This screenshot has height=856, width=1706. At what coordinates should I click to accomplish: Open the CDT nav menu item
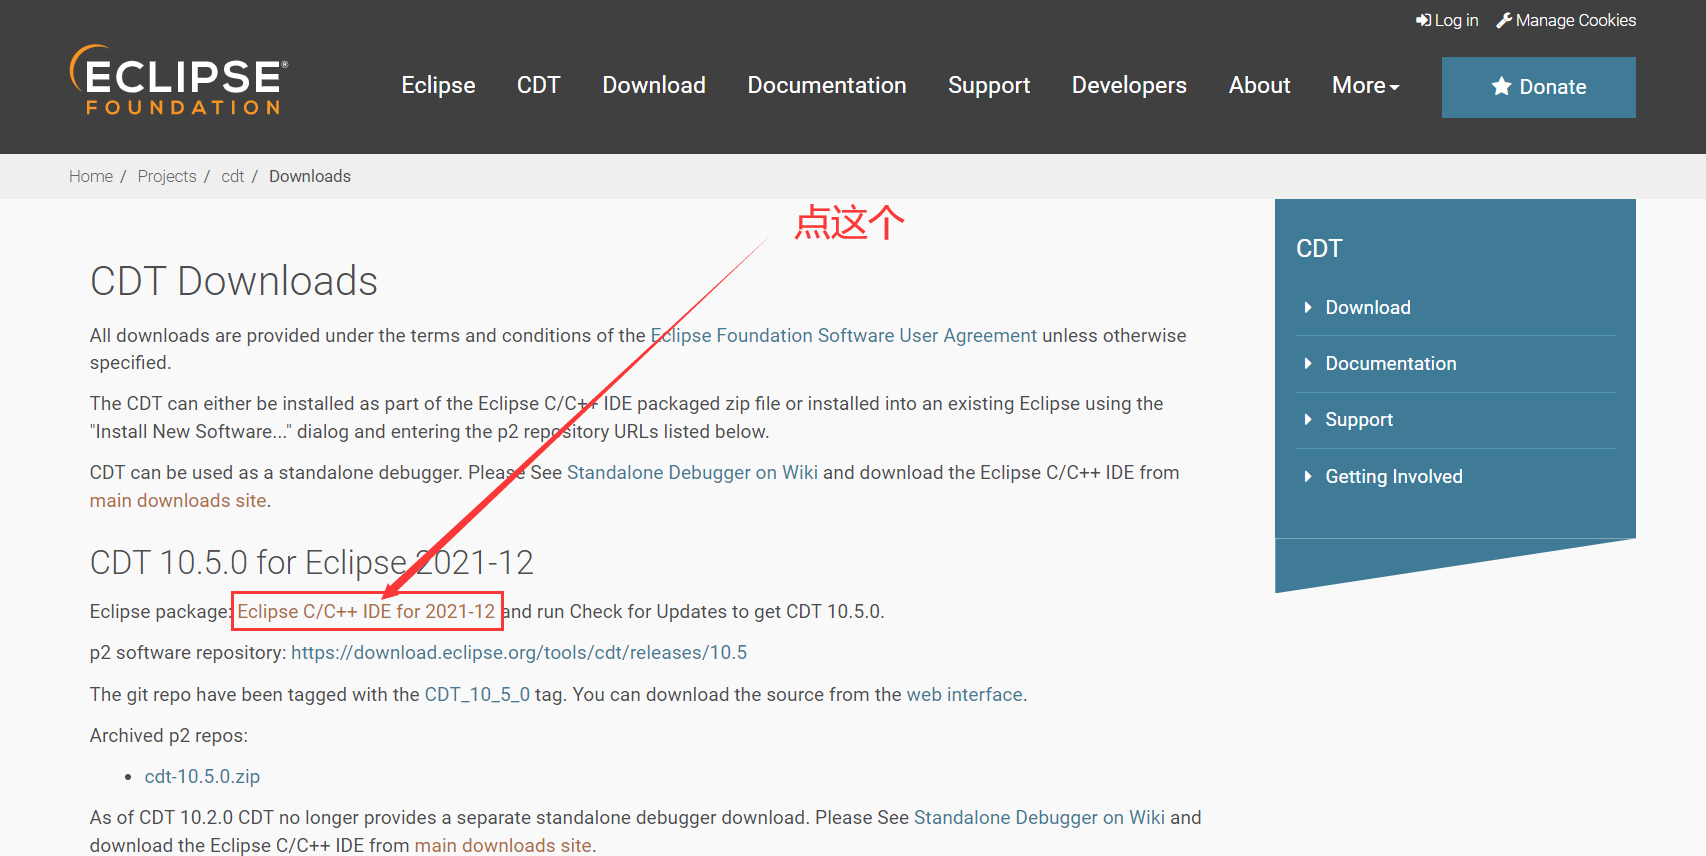pyautogui.click(x=538, y=86)
